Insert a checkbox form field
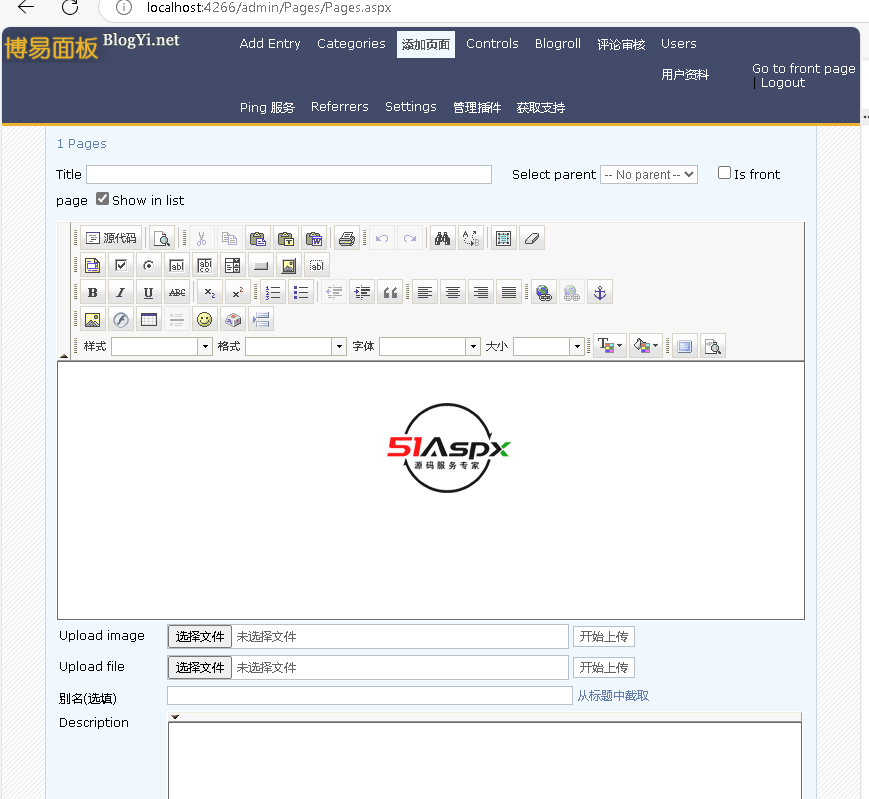 pos(121,265)
